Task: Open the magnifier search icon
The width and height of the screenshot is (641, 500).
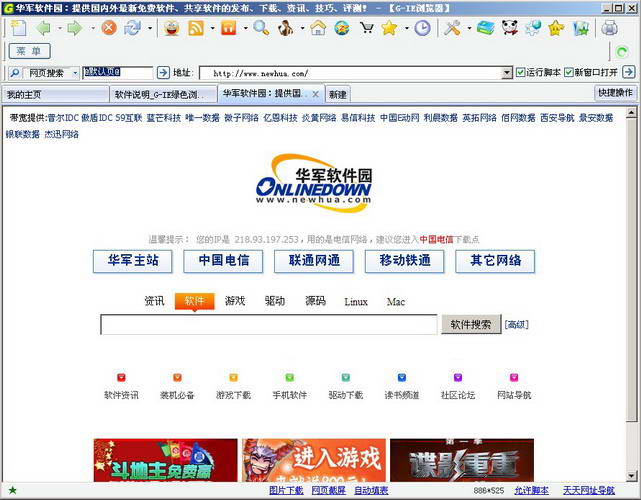Action: [x=261, y=28]
